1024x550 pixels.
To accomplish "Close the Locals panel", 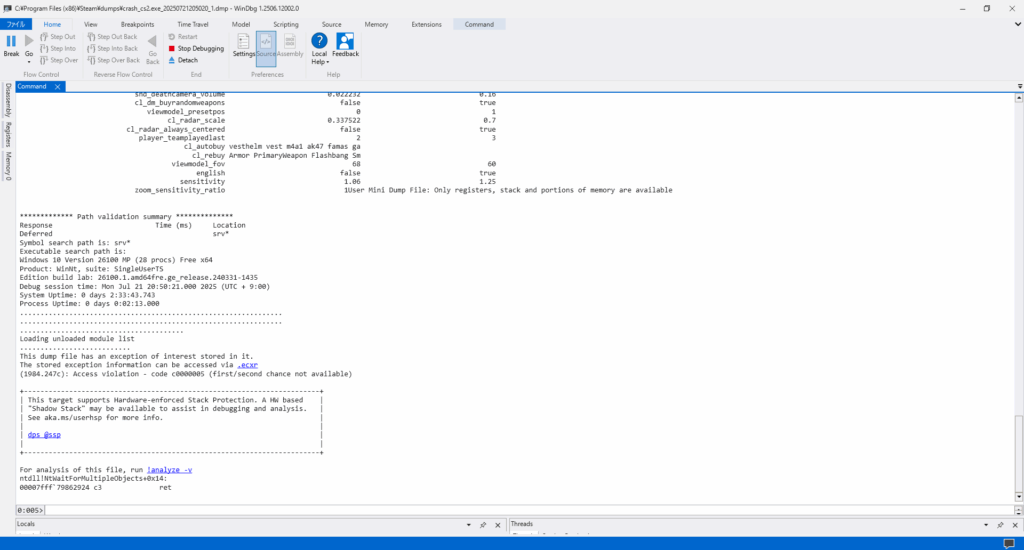I will [498, 525].
